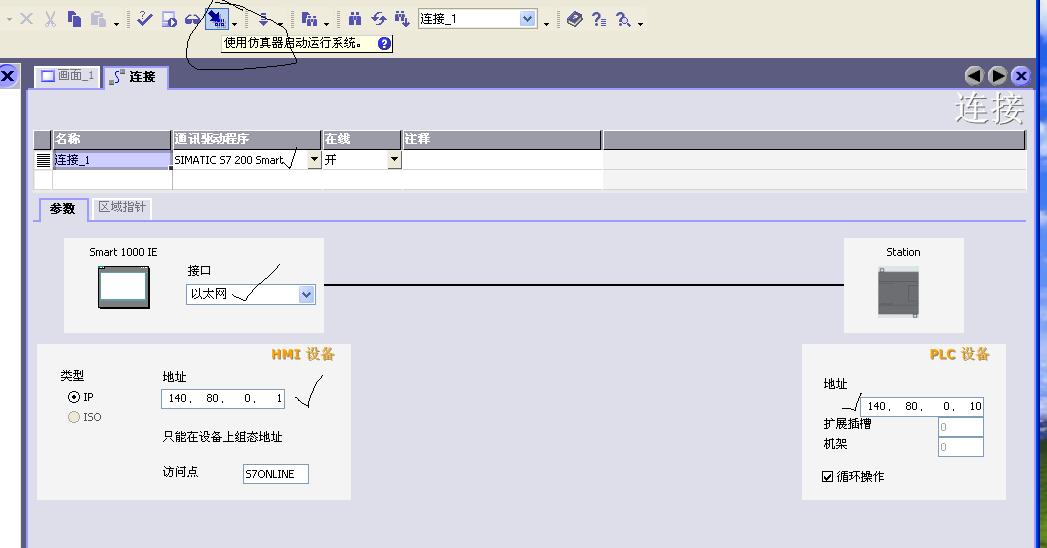Click the Smart 1000 IE panel image
The height and width of the screenshot is (548, 1047).
(x=124, y=287)
